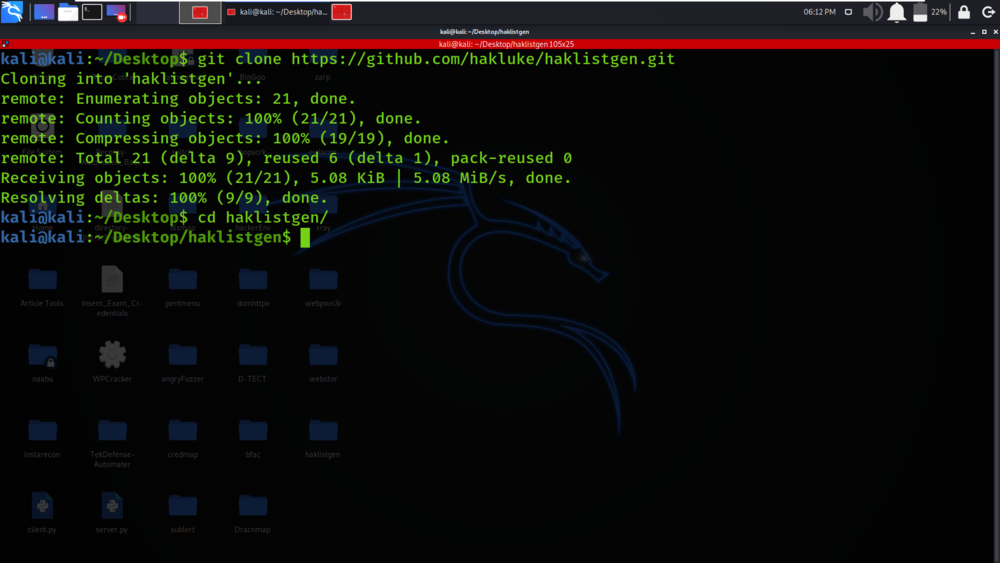
Task: Open the screen recorder launcher in panel
Action: (x=117, y=12)
